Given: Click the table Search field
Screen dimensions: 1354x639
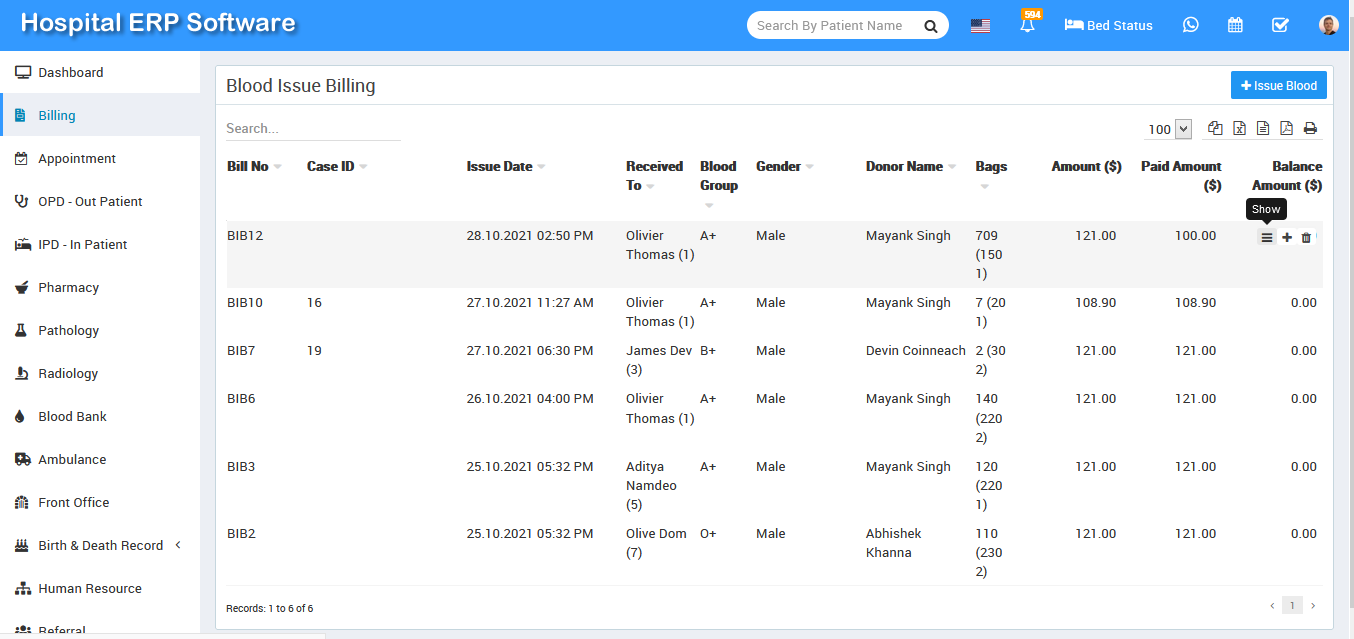Looking at the screenshot, I should pos(313,129).
